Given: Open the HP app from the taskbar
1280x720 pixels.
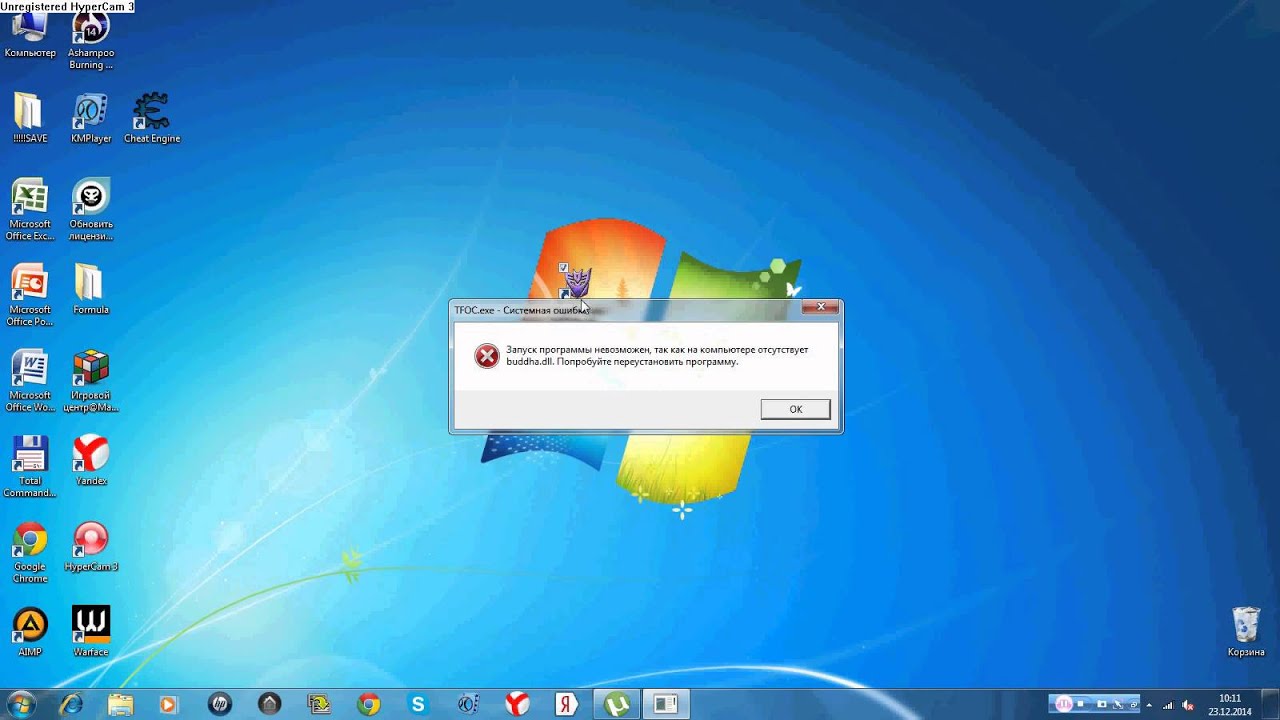Looking at the screenshot, I should pyautogui.click(x=220, y=704).
